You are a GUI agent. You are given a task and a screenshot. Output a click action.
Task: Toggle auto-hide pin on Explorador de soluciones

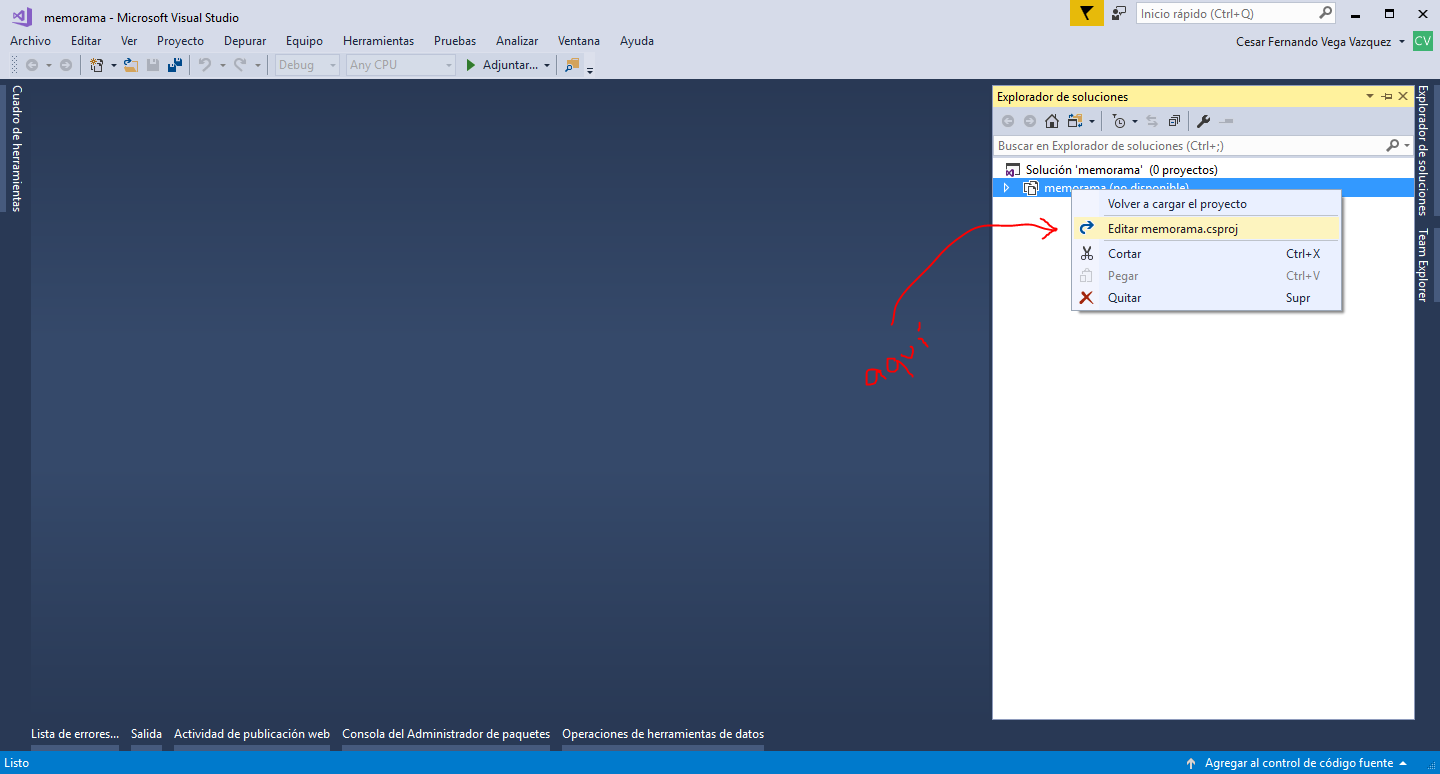click(x=1386, y=96)
